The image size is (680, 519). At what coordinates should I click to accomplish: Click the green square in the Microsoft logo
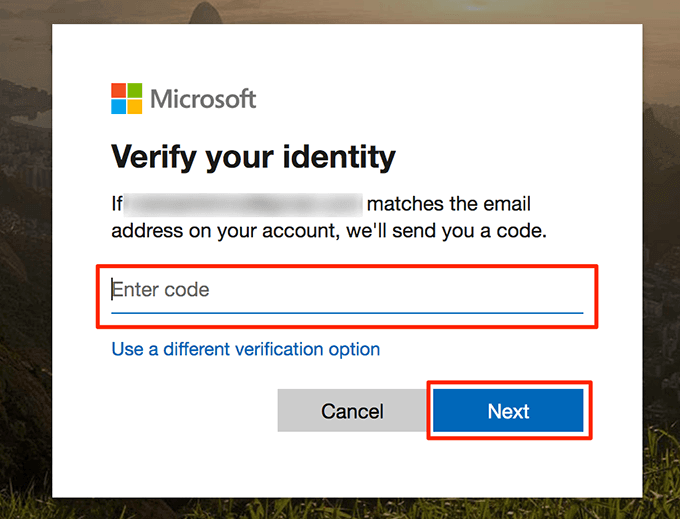(135, 91)
